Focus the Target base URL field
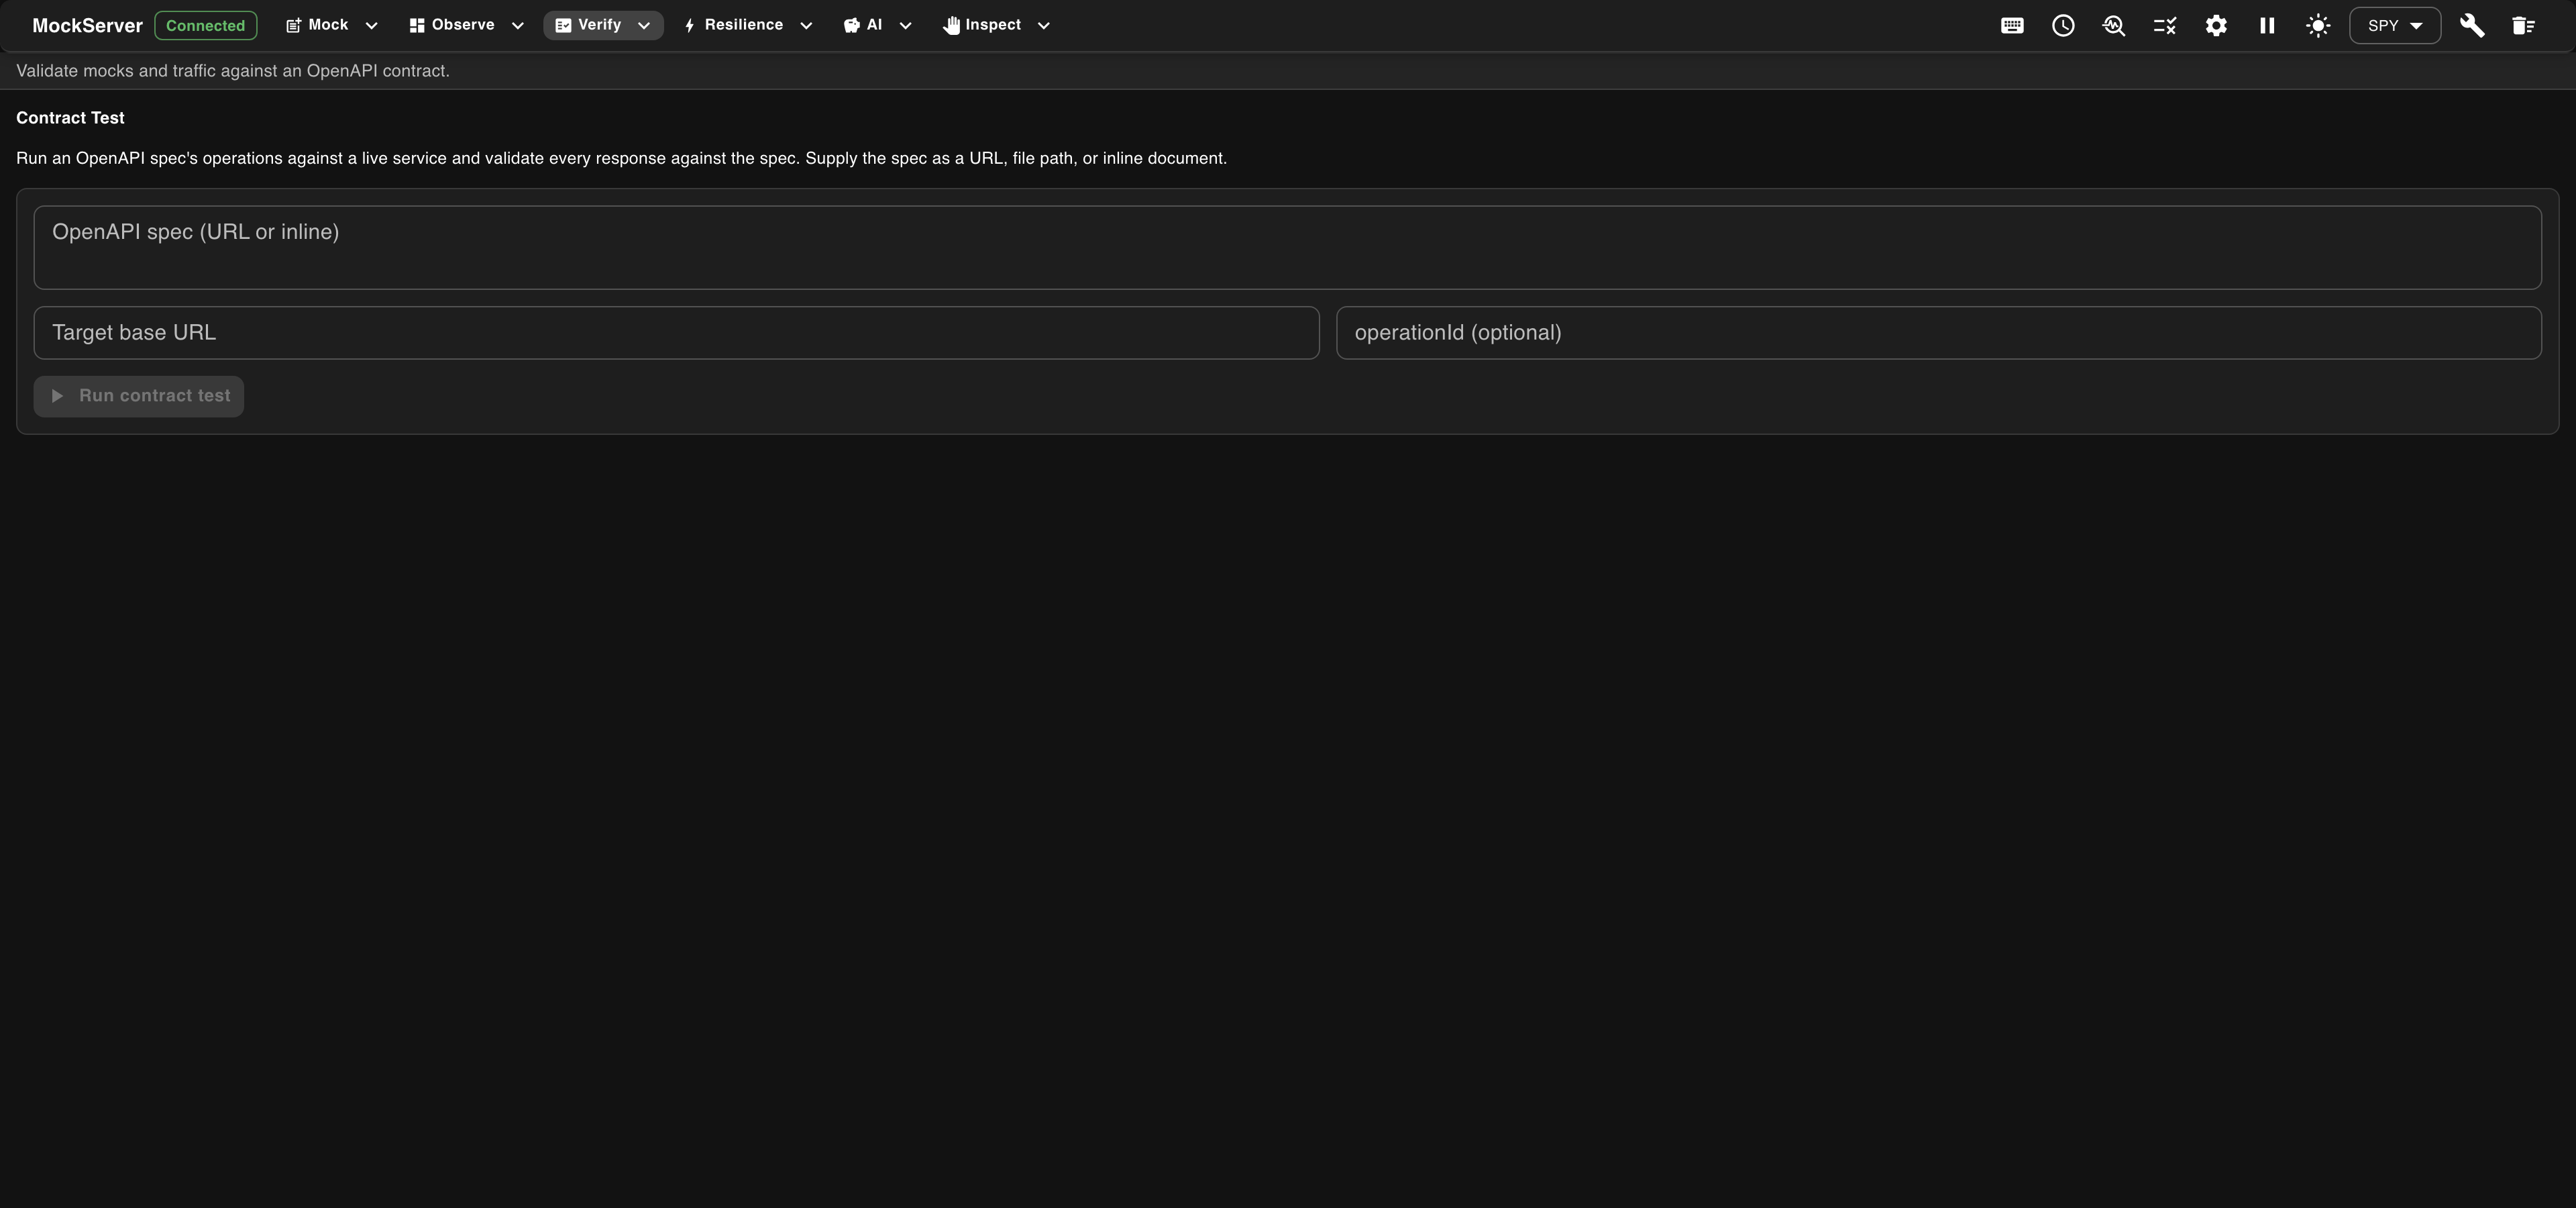 [676, 333]
